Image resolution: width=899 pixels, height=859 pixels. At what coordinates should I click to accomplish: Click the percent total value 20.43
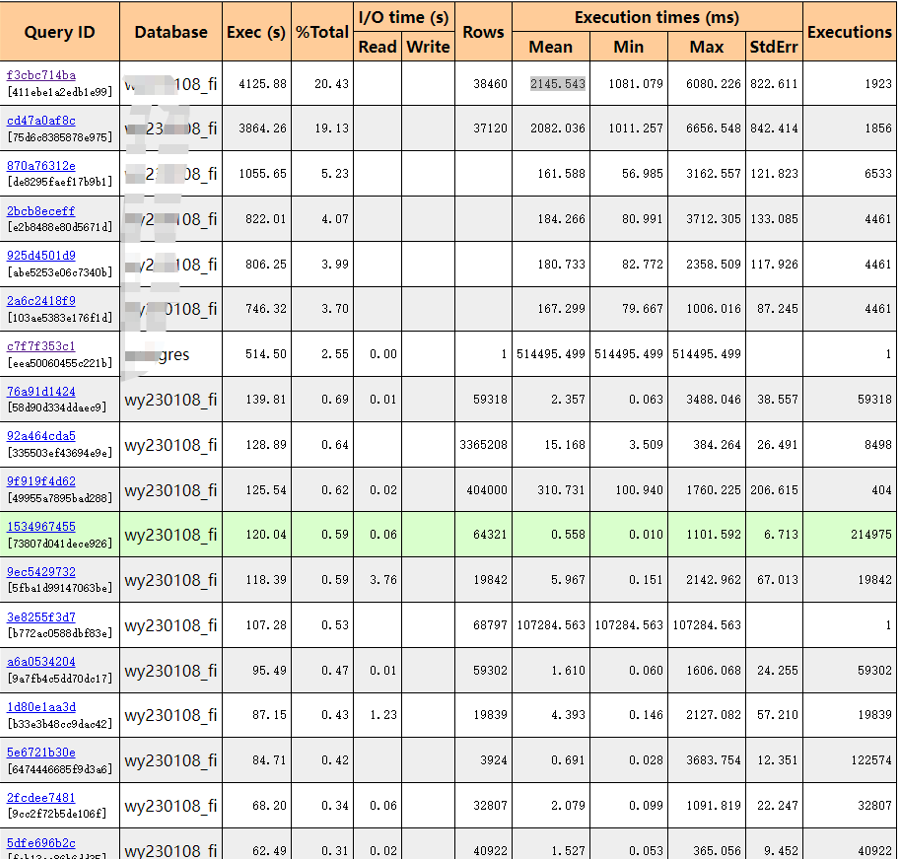(x=331, y=84)
